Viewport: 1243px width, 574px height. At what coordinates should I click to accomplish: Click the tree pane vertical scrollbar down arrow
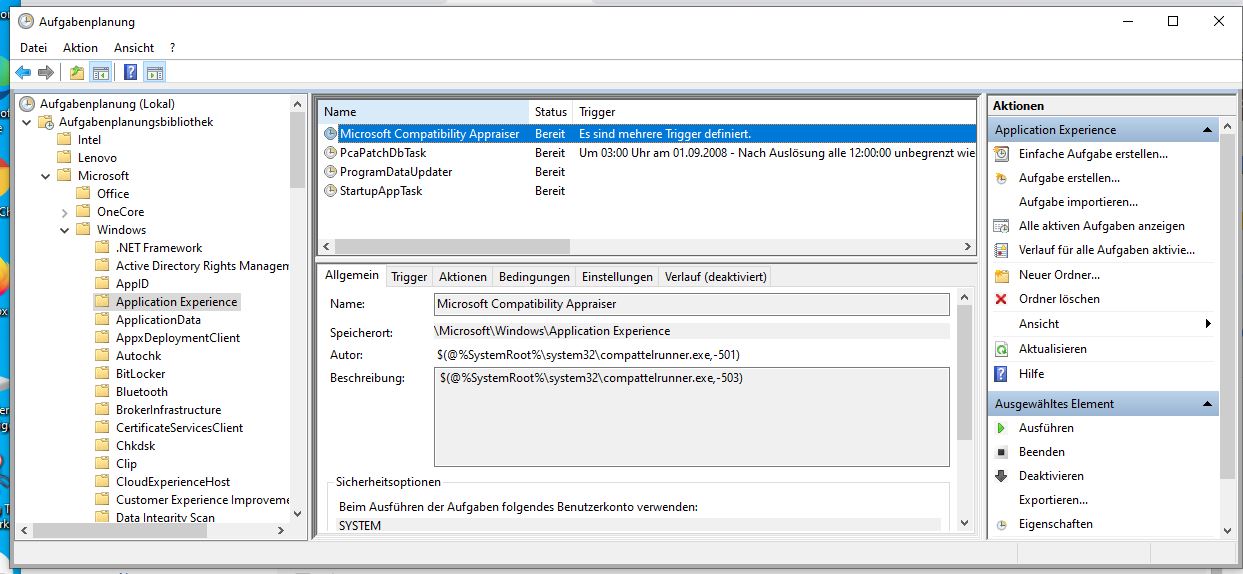[297, 514]
